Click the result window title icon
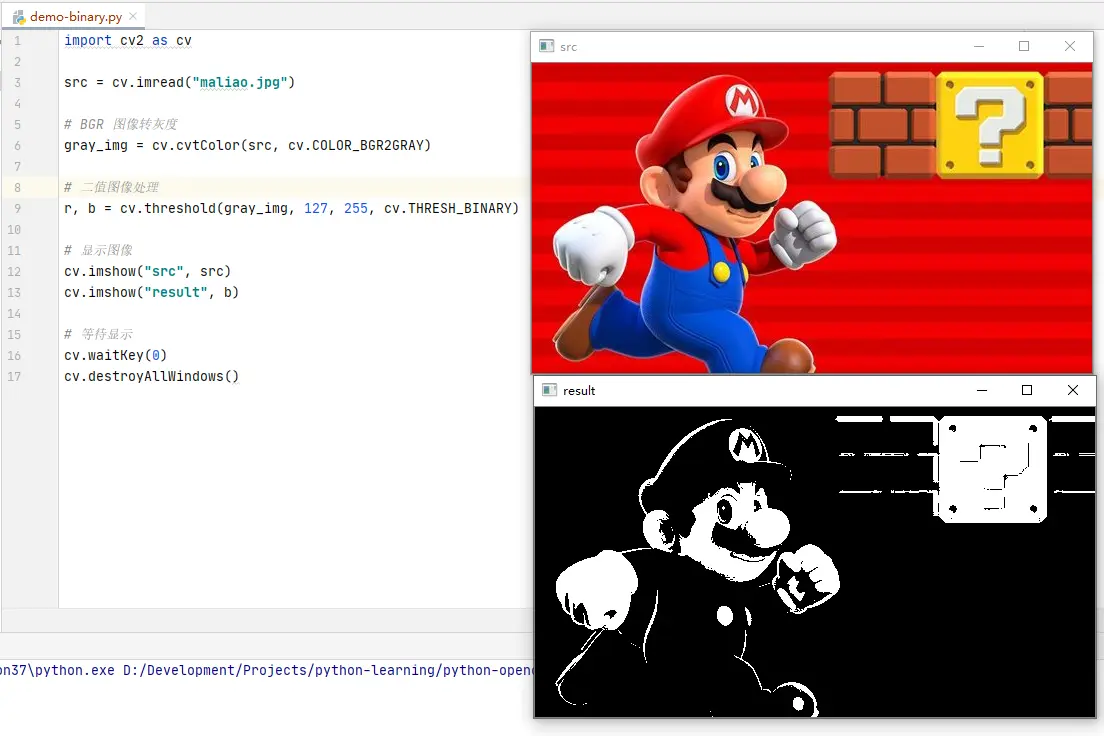 [549, 390]
